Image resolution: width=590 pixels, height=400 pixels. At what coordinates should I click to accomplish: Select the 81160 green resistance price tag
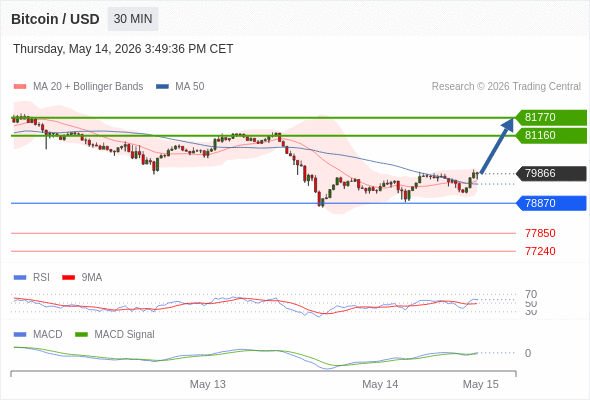click(551, 135)
